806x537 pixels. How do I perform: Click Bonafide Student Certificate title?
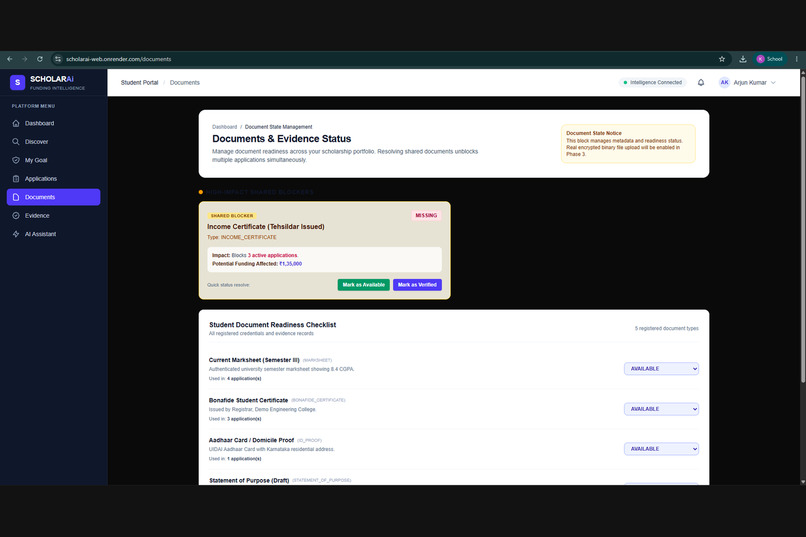pyautogui.click(x=248, y=400)
